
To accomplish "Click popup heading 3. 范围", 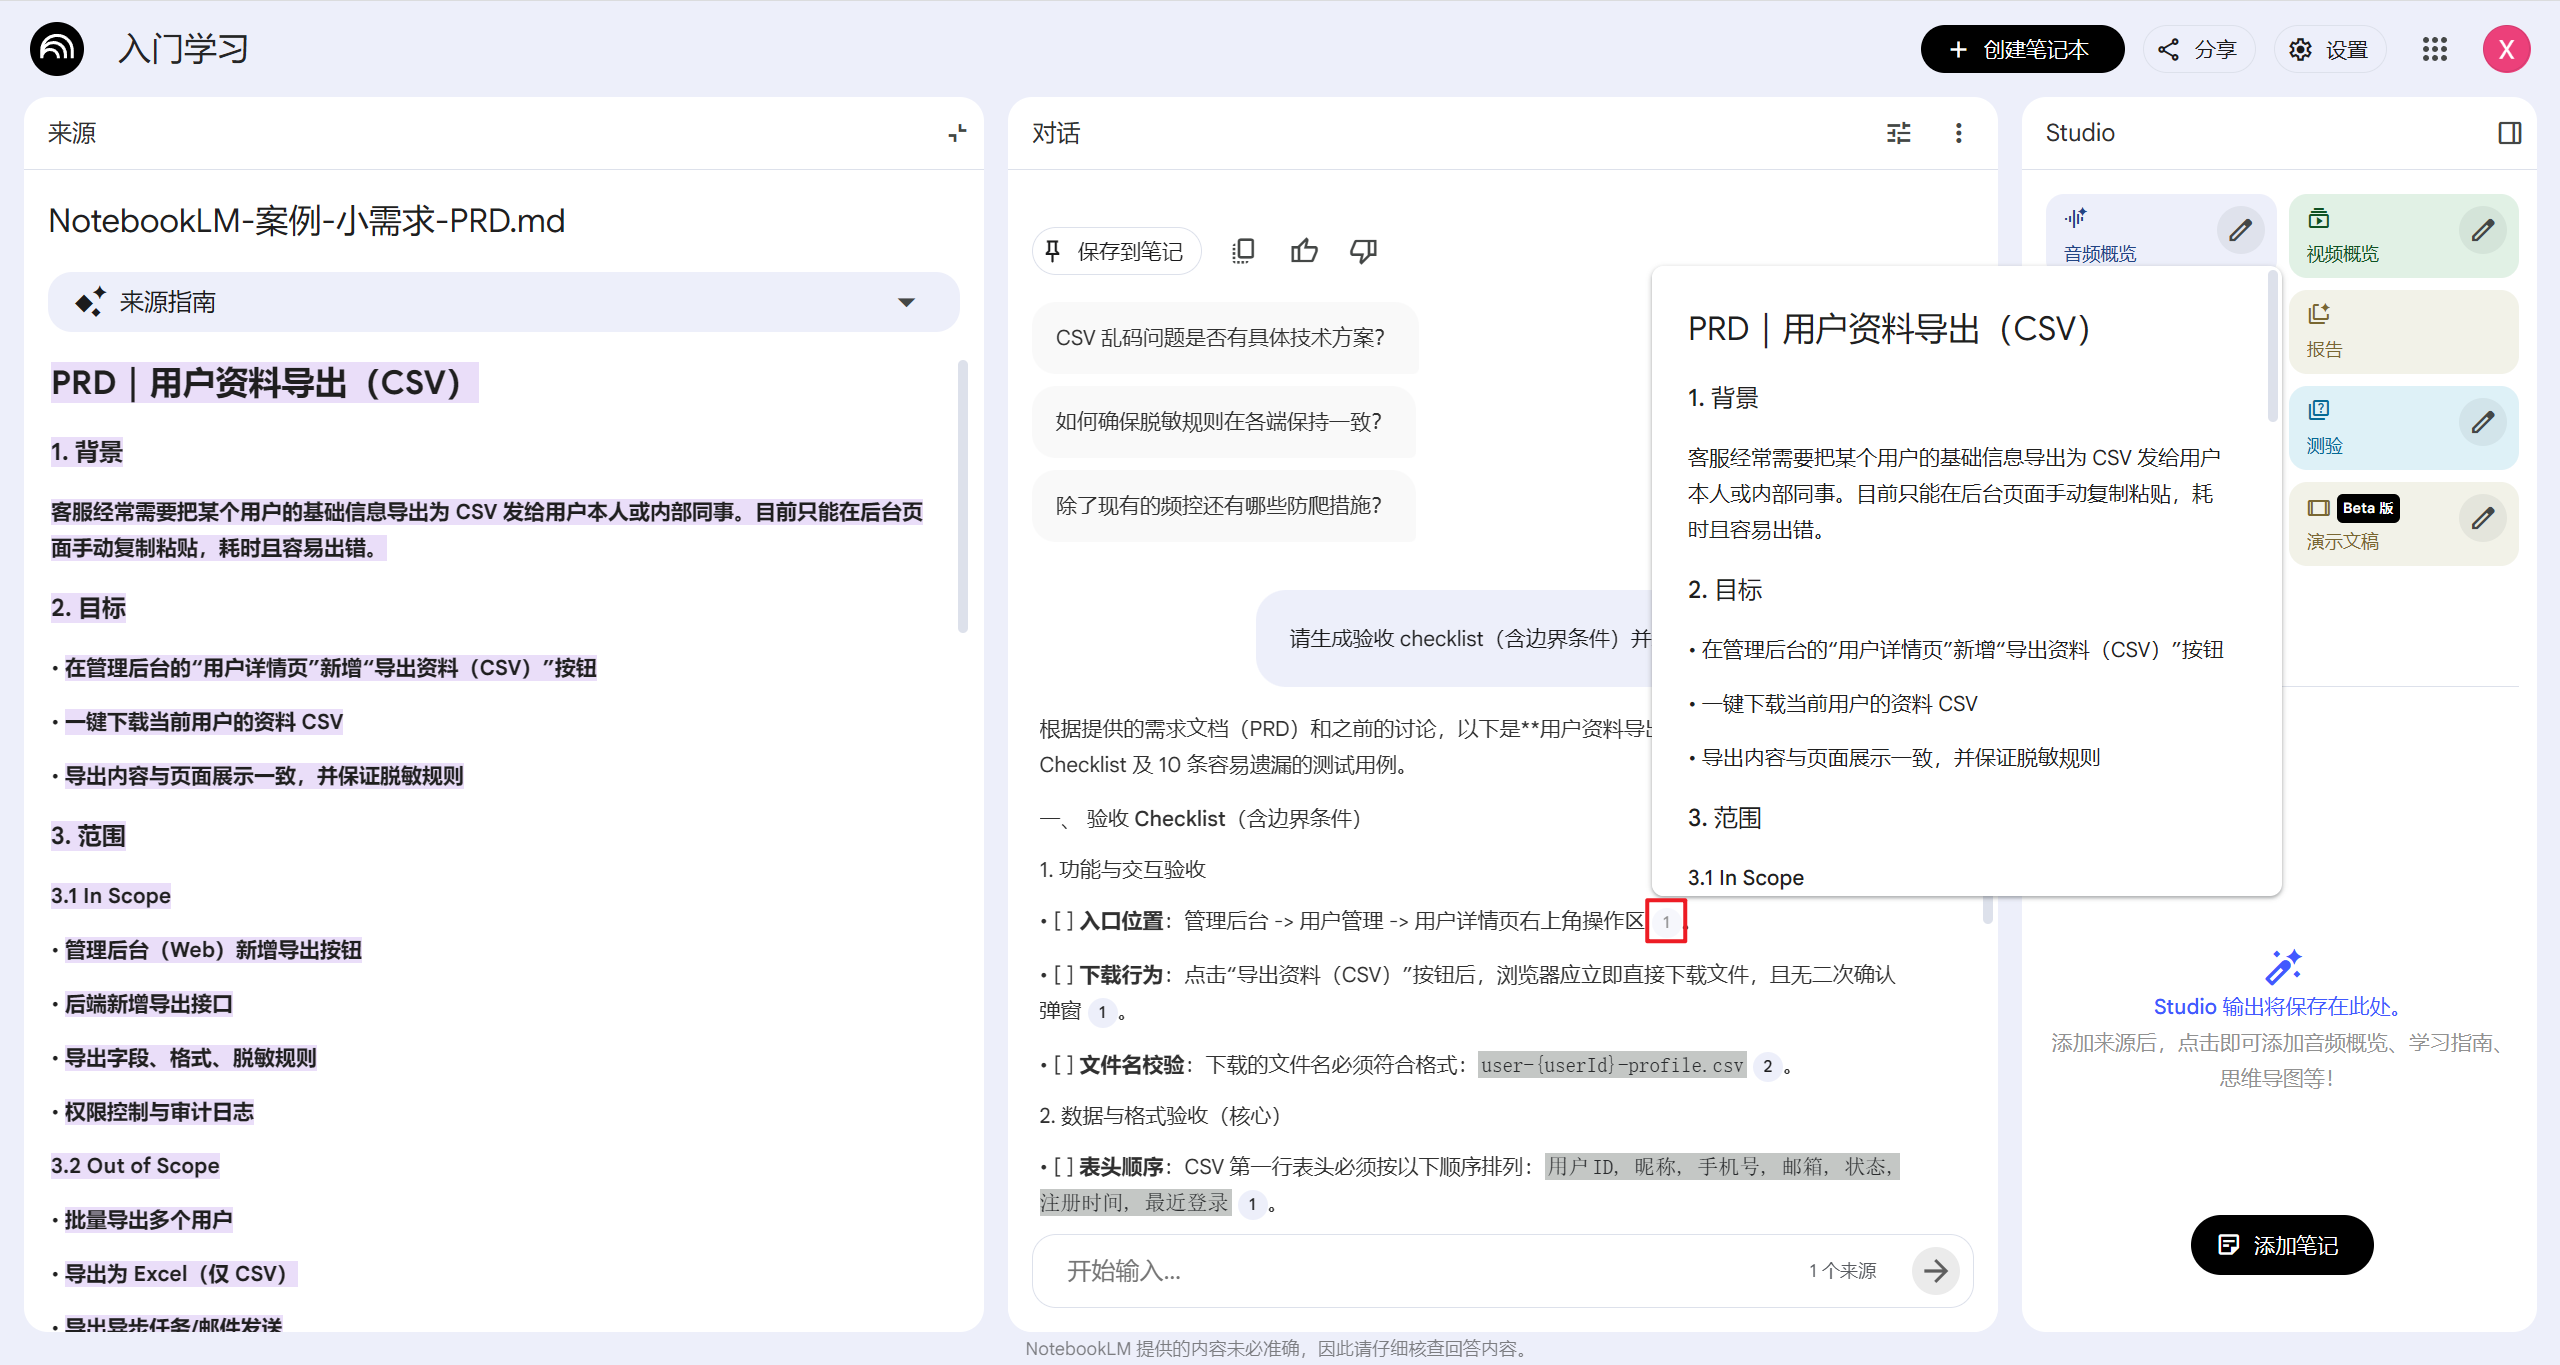I will coord(1725,817).
